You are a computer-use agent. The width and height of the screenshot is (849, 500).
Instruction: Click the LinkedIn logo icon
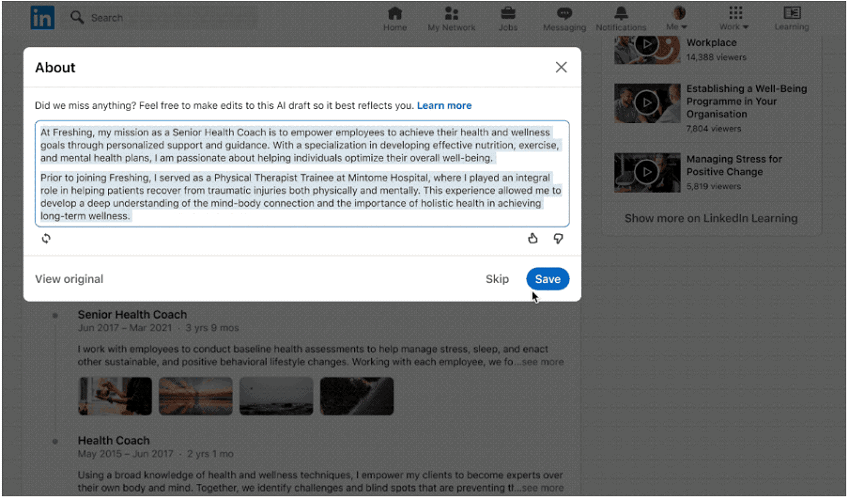tap(42, 18)
